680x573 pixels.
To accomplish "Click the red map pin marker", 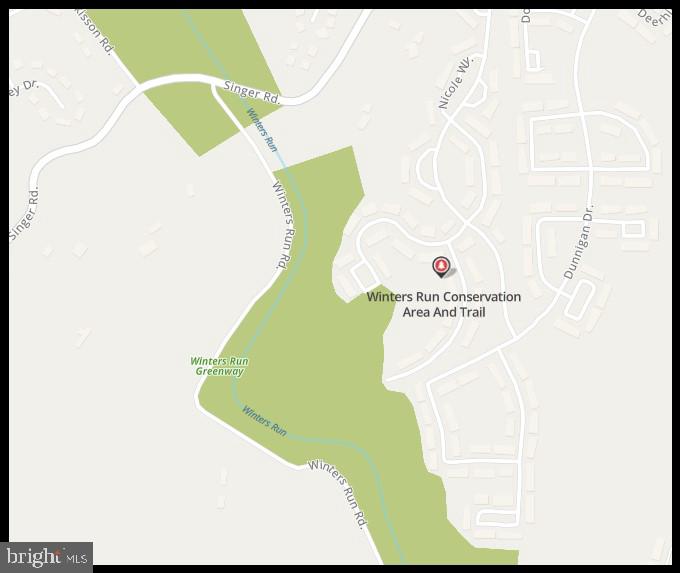I will coord(441,267).
